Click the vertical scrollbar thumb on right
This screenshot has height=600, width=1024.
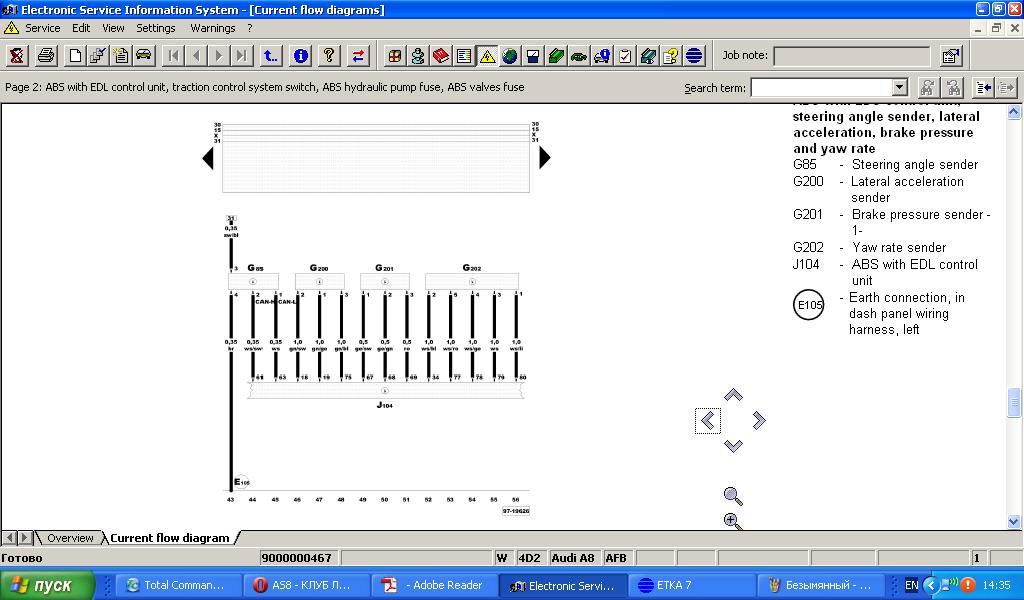click(1015, 403)
